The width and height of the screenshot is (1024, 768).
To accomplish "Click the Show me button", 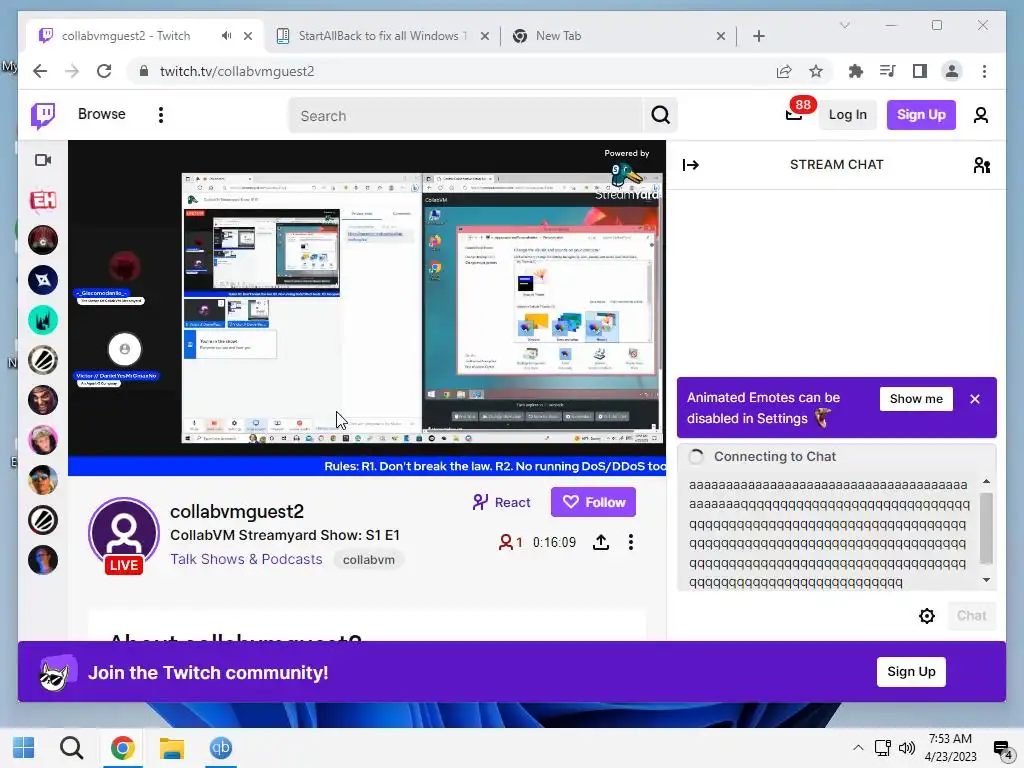I will (x=916, y=399).
